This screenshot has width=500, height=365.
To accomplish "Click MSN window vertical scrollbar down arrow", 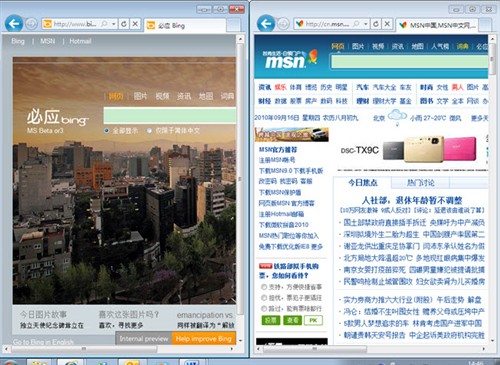I will [x=492, y=341].
